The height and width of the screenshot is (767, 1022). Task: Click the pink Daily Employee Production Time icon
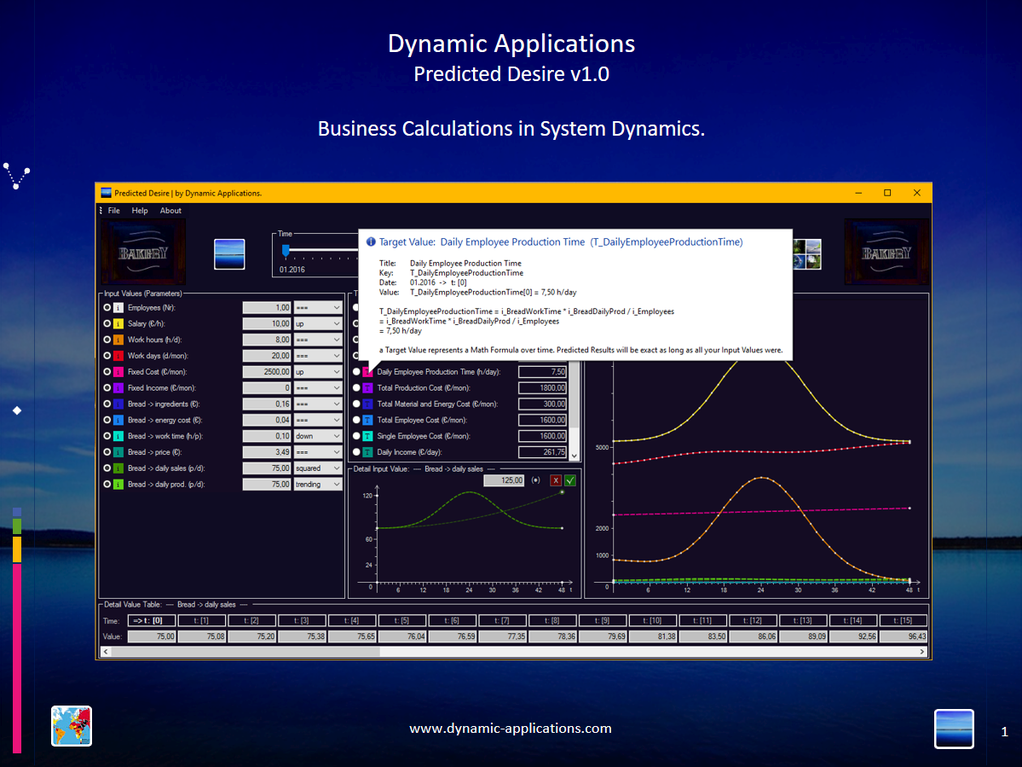pos(368,372)
